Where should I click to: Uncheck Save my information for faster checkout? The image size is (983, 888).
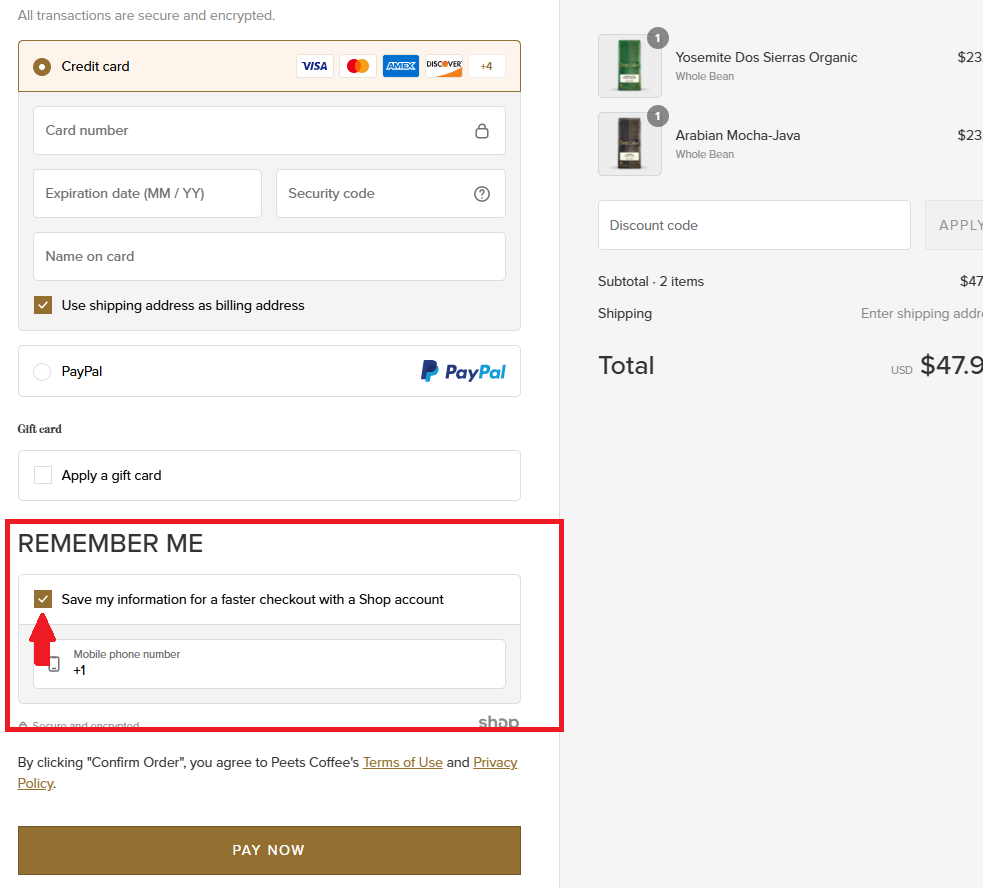coord(43,599)
